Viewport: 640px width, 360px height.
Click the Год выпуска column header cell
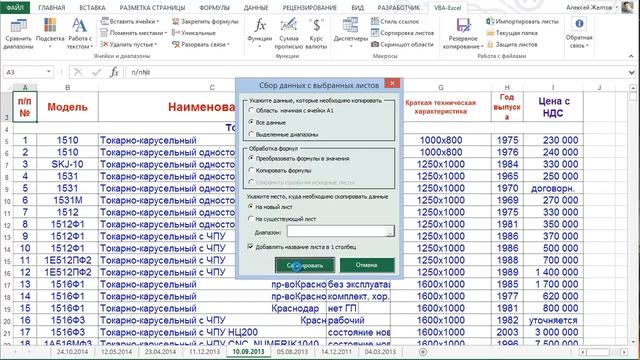click(x=507, y=107)
